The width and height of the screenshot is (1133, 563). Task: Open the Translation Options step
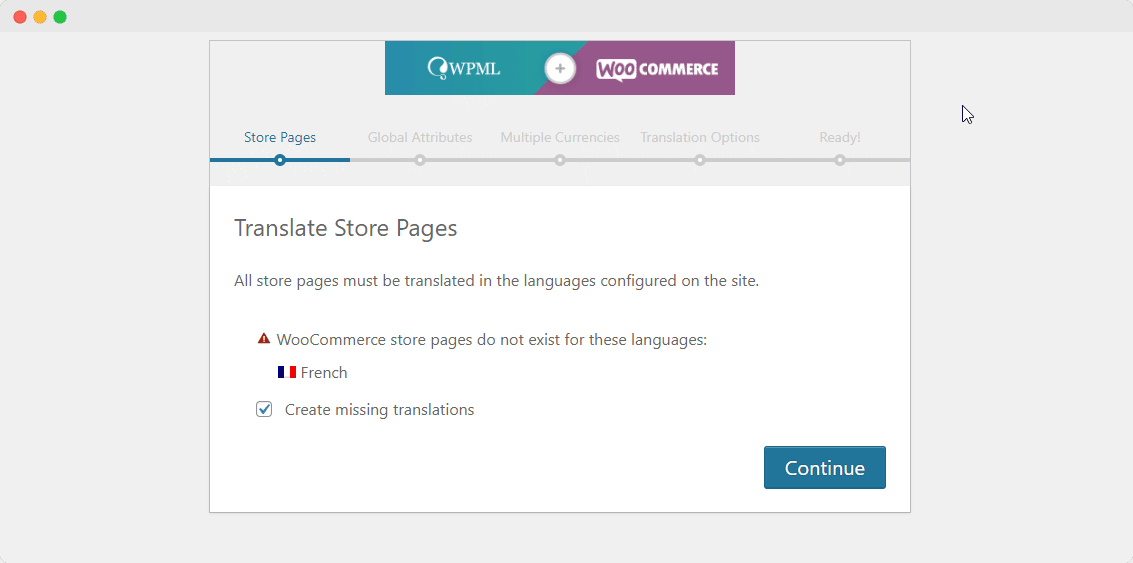(699, 137)
